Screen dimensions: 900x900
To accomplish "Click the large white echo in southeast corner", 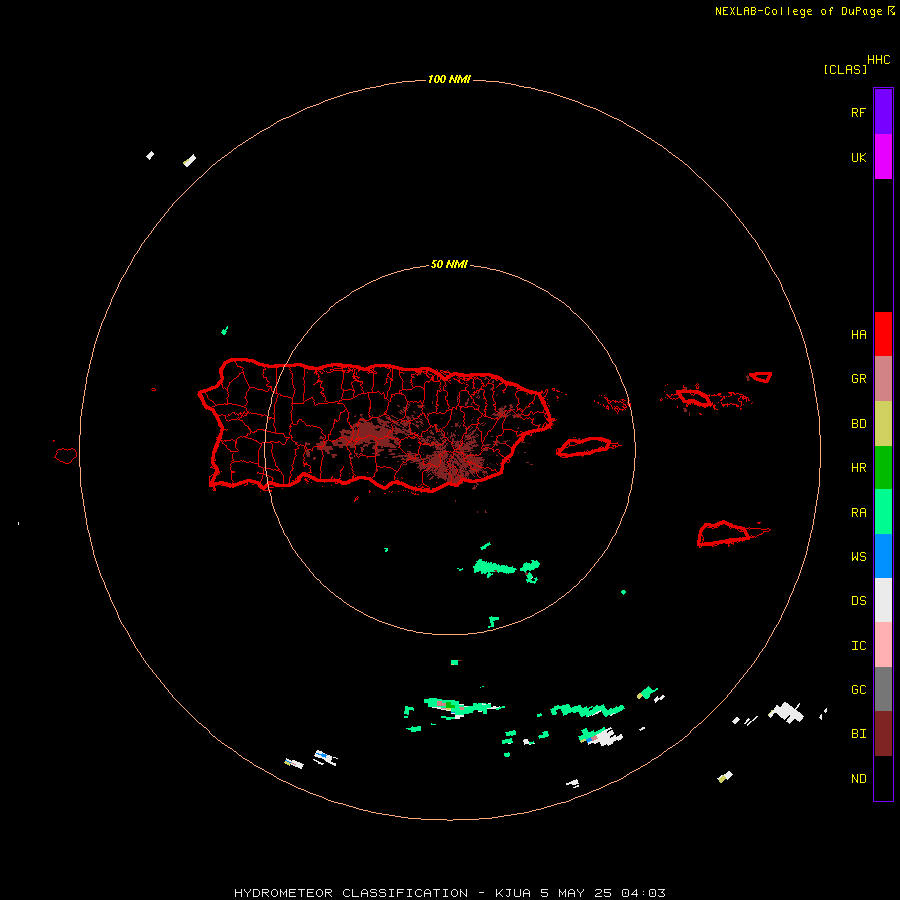I will [786, 713].
